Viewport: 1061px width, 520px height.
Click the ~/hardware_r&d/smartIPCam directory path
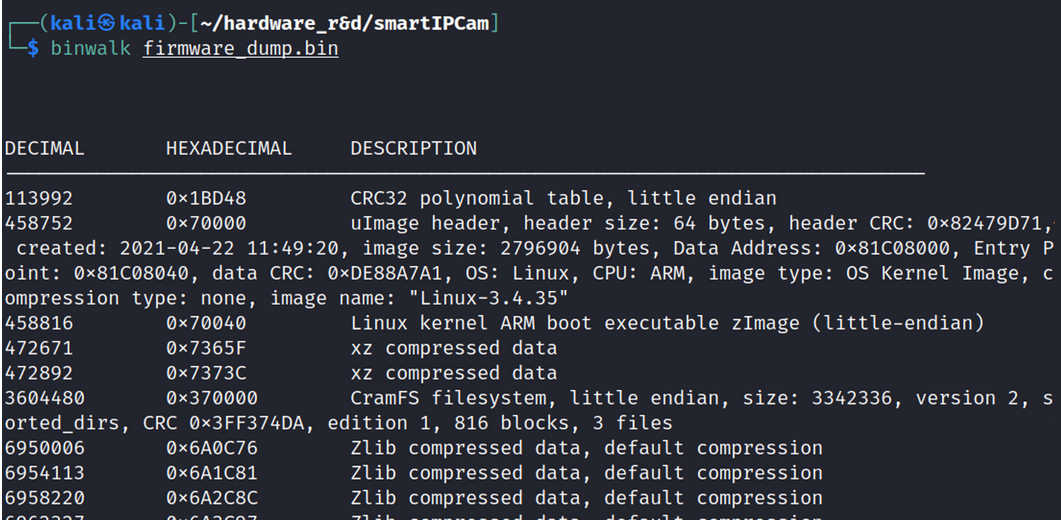tap(364, 23)
